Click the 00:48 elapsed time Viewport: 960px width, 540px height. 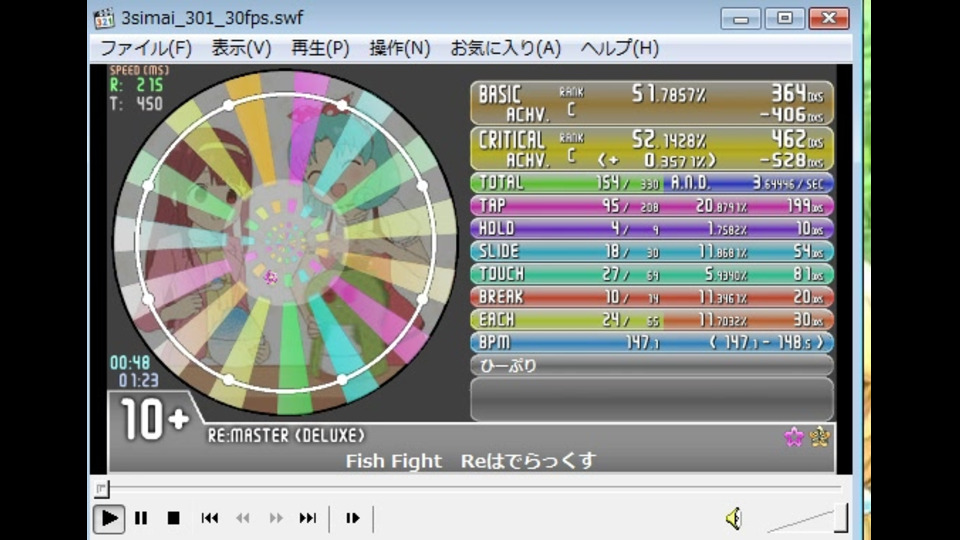(x=130, y=362)
